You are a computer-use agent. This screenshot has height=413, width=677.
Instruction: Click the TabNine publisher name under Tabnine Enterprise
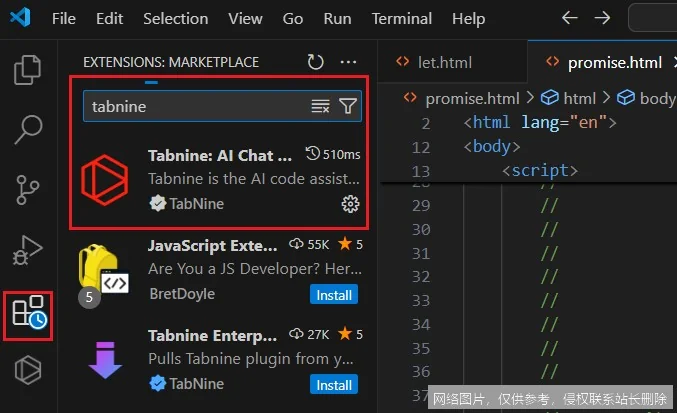(196, 383)
